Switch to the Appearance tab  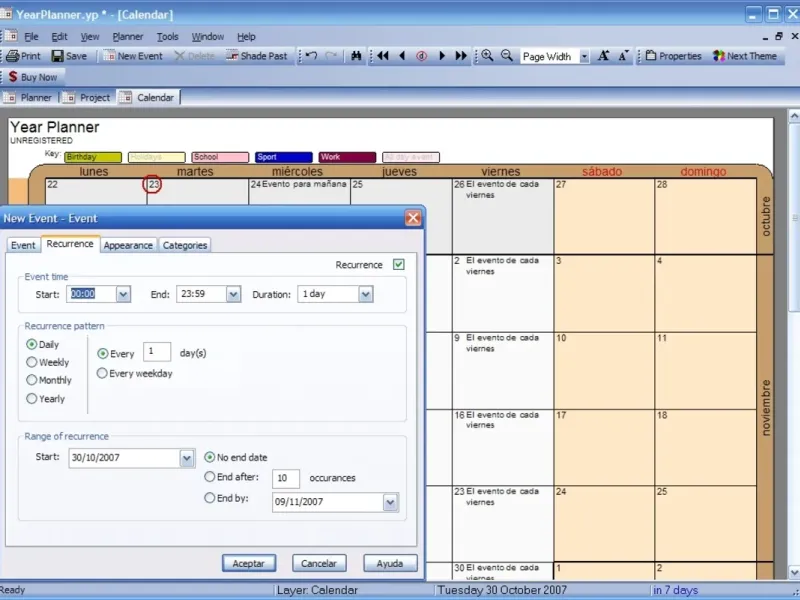[128, 245]
